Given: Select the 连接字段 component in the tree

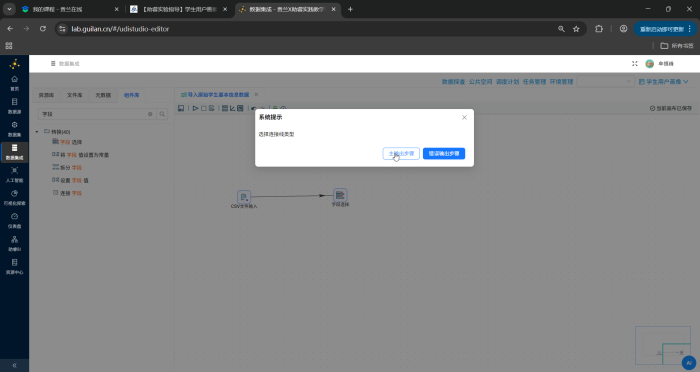Looking at the screenshot, I should (67, 193).
